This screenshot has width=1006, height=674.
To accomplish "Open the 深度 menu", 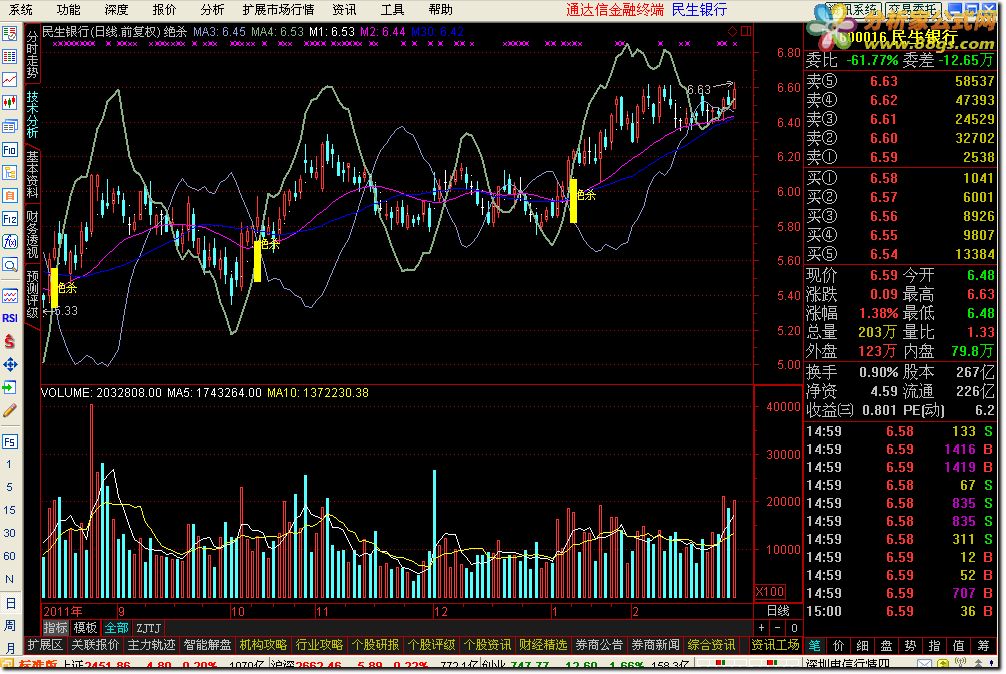I will (x=116, y=10).
